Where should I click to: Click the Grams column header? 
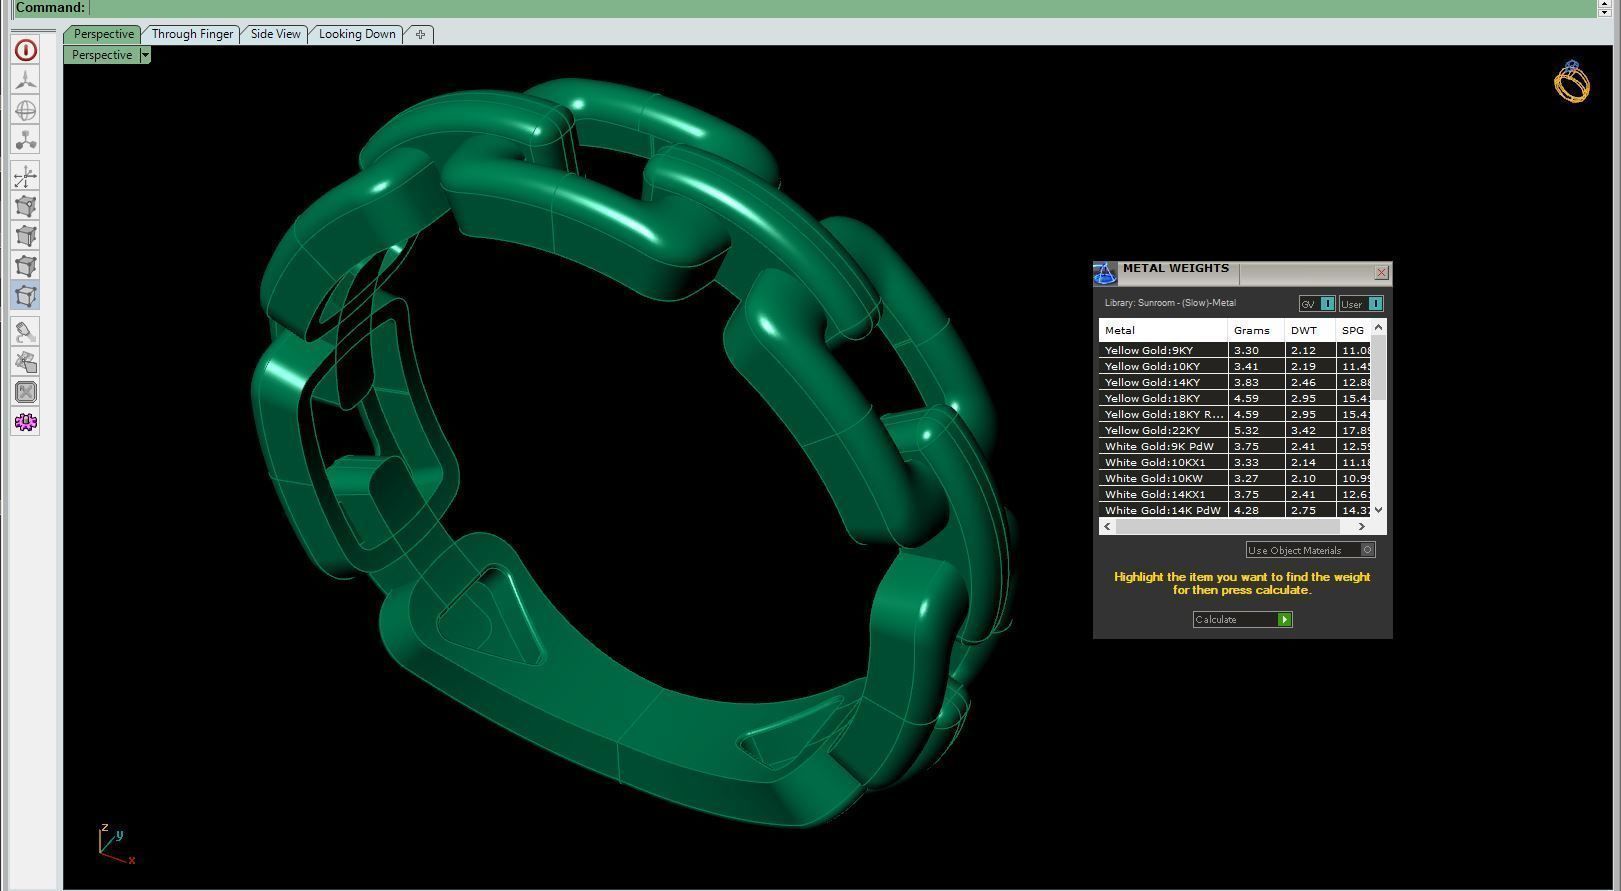pyautogui.click(x=1256, y=330)
